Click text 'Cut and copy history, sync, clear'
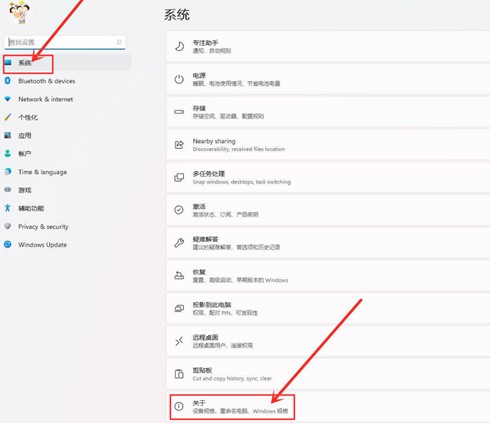490x423 pixels. pos(232,378)
